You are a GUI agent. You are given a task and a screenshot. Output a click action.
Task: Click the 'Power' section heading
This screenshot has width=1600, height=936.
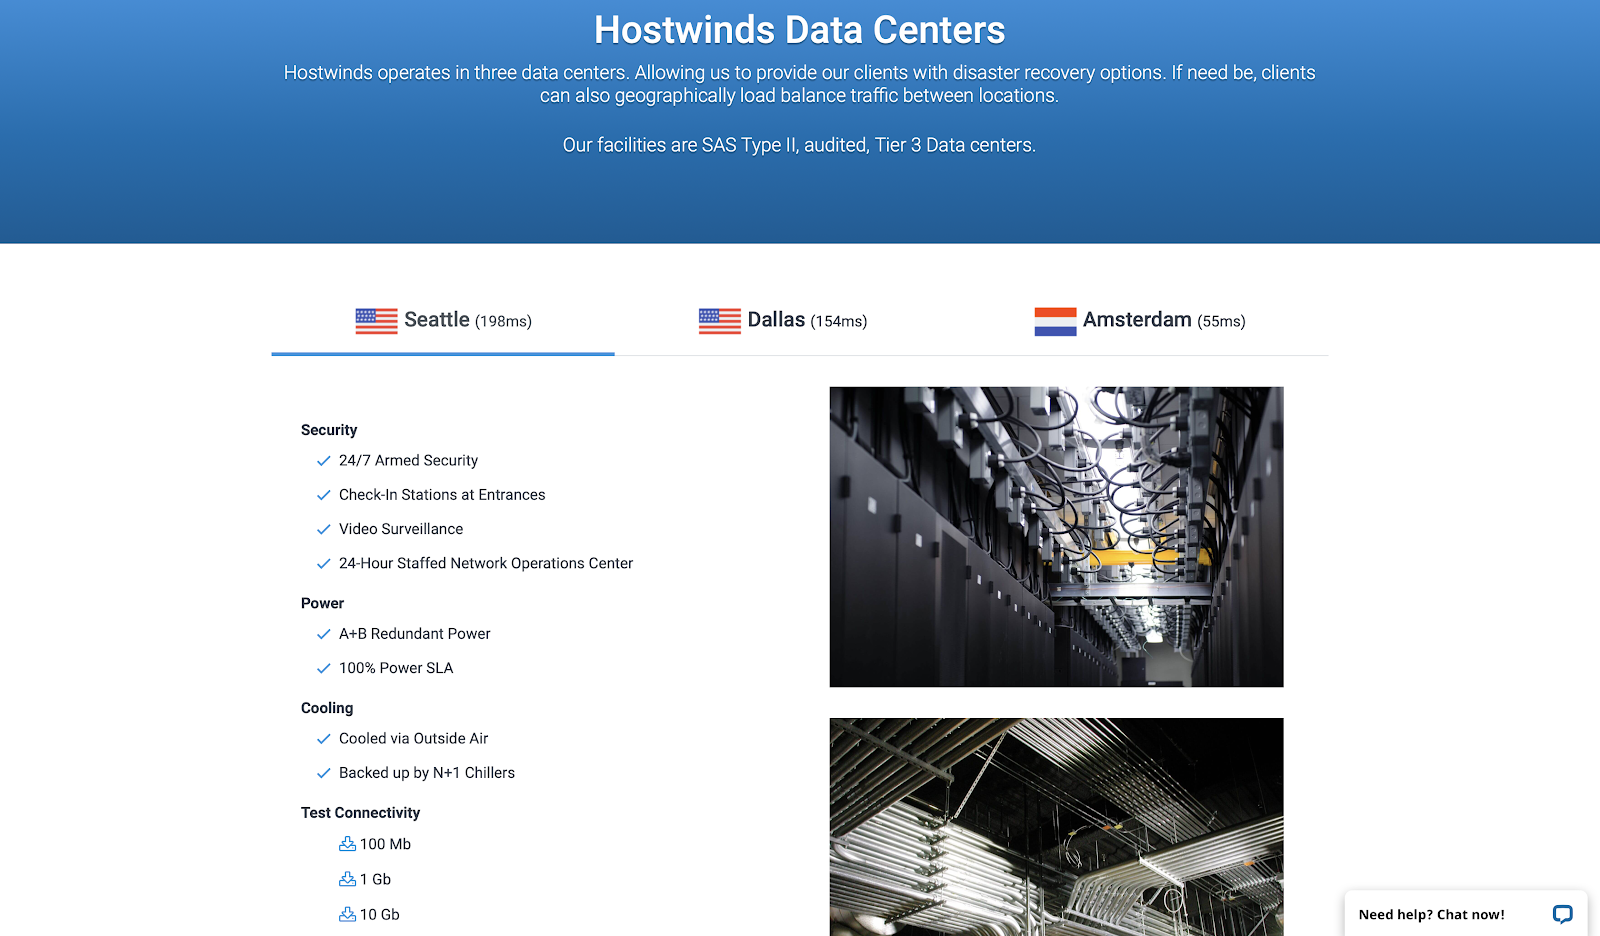pyautogui.click(x=322, y=603)
